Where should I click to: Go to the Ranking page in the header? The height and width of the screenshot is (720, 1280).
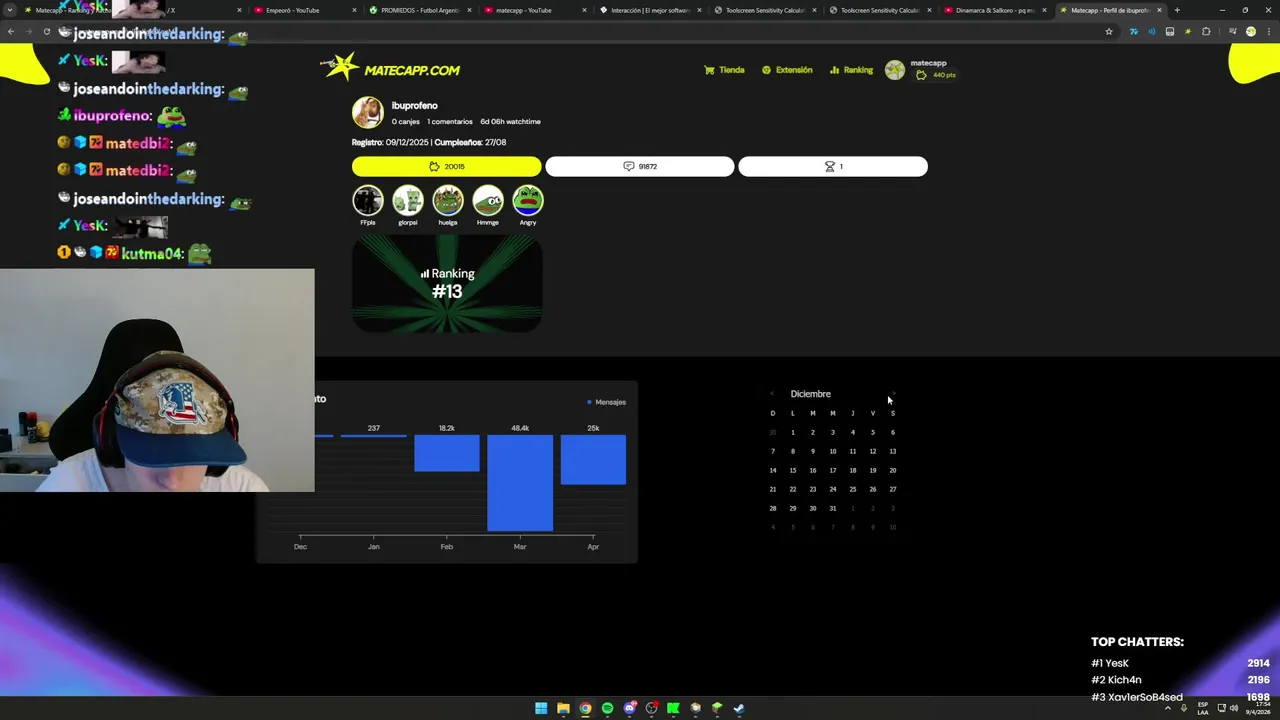click(851, 70)
